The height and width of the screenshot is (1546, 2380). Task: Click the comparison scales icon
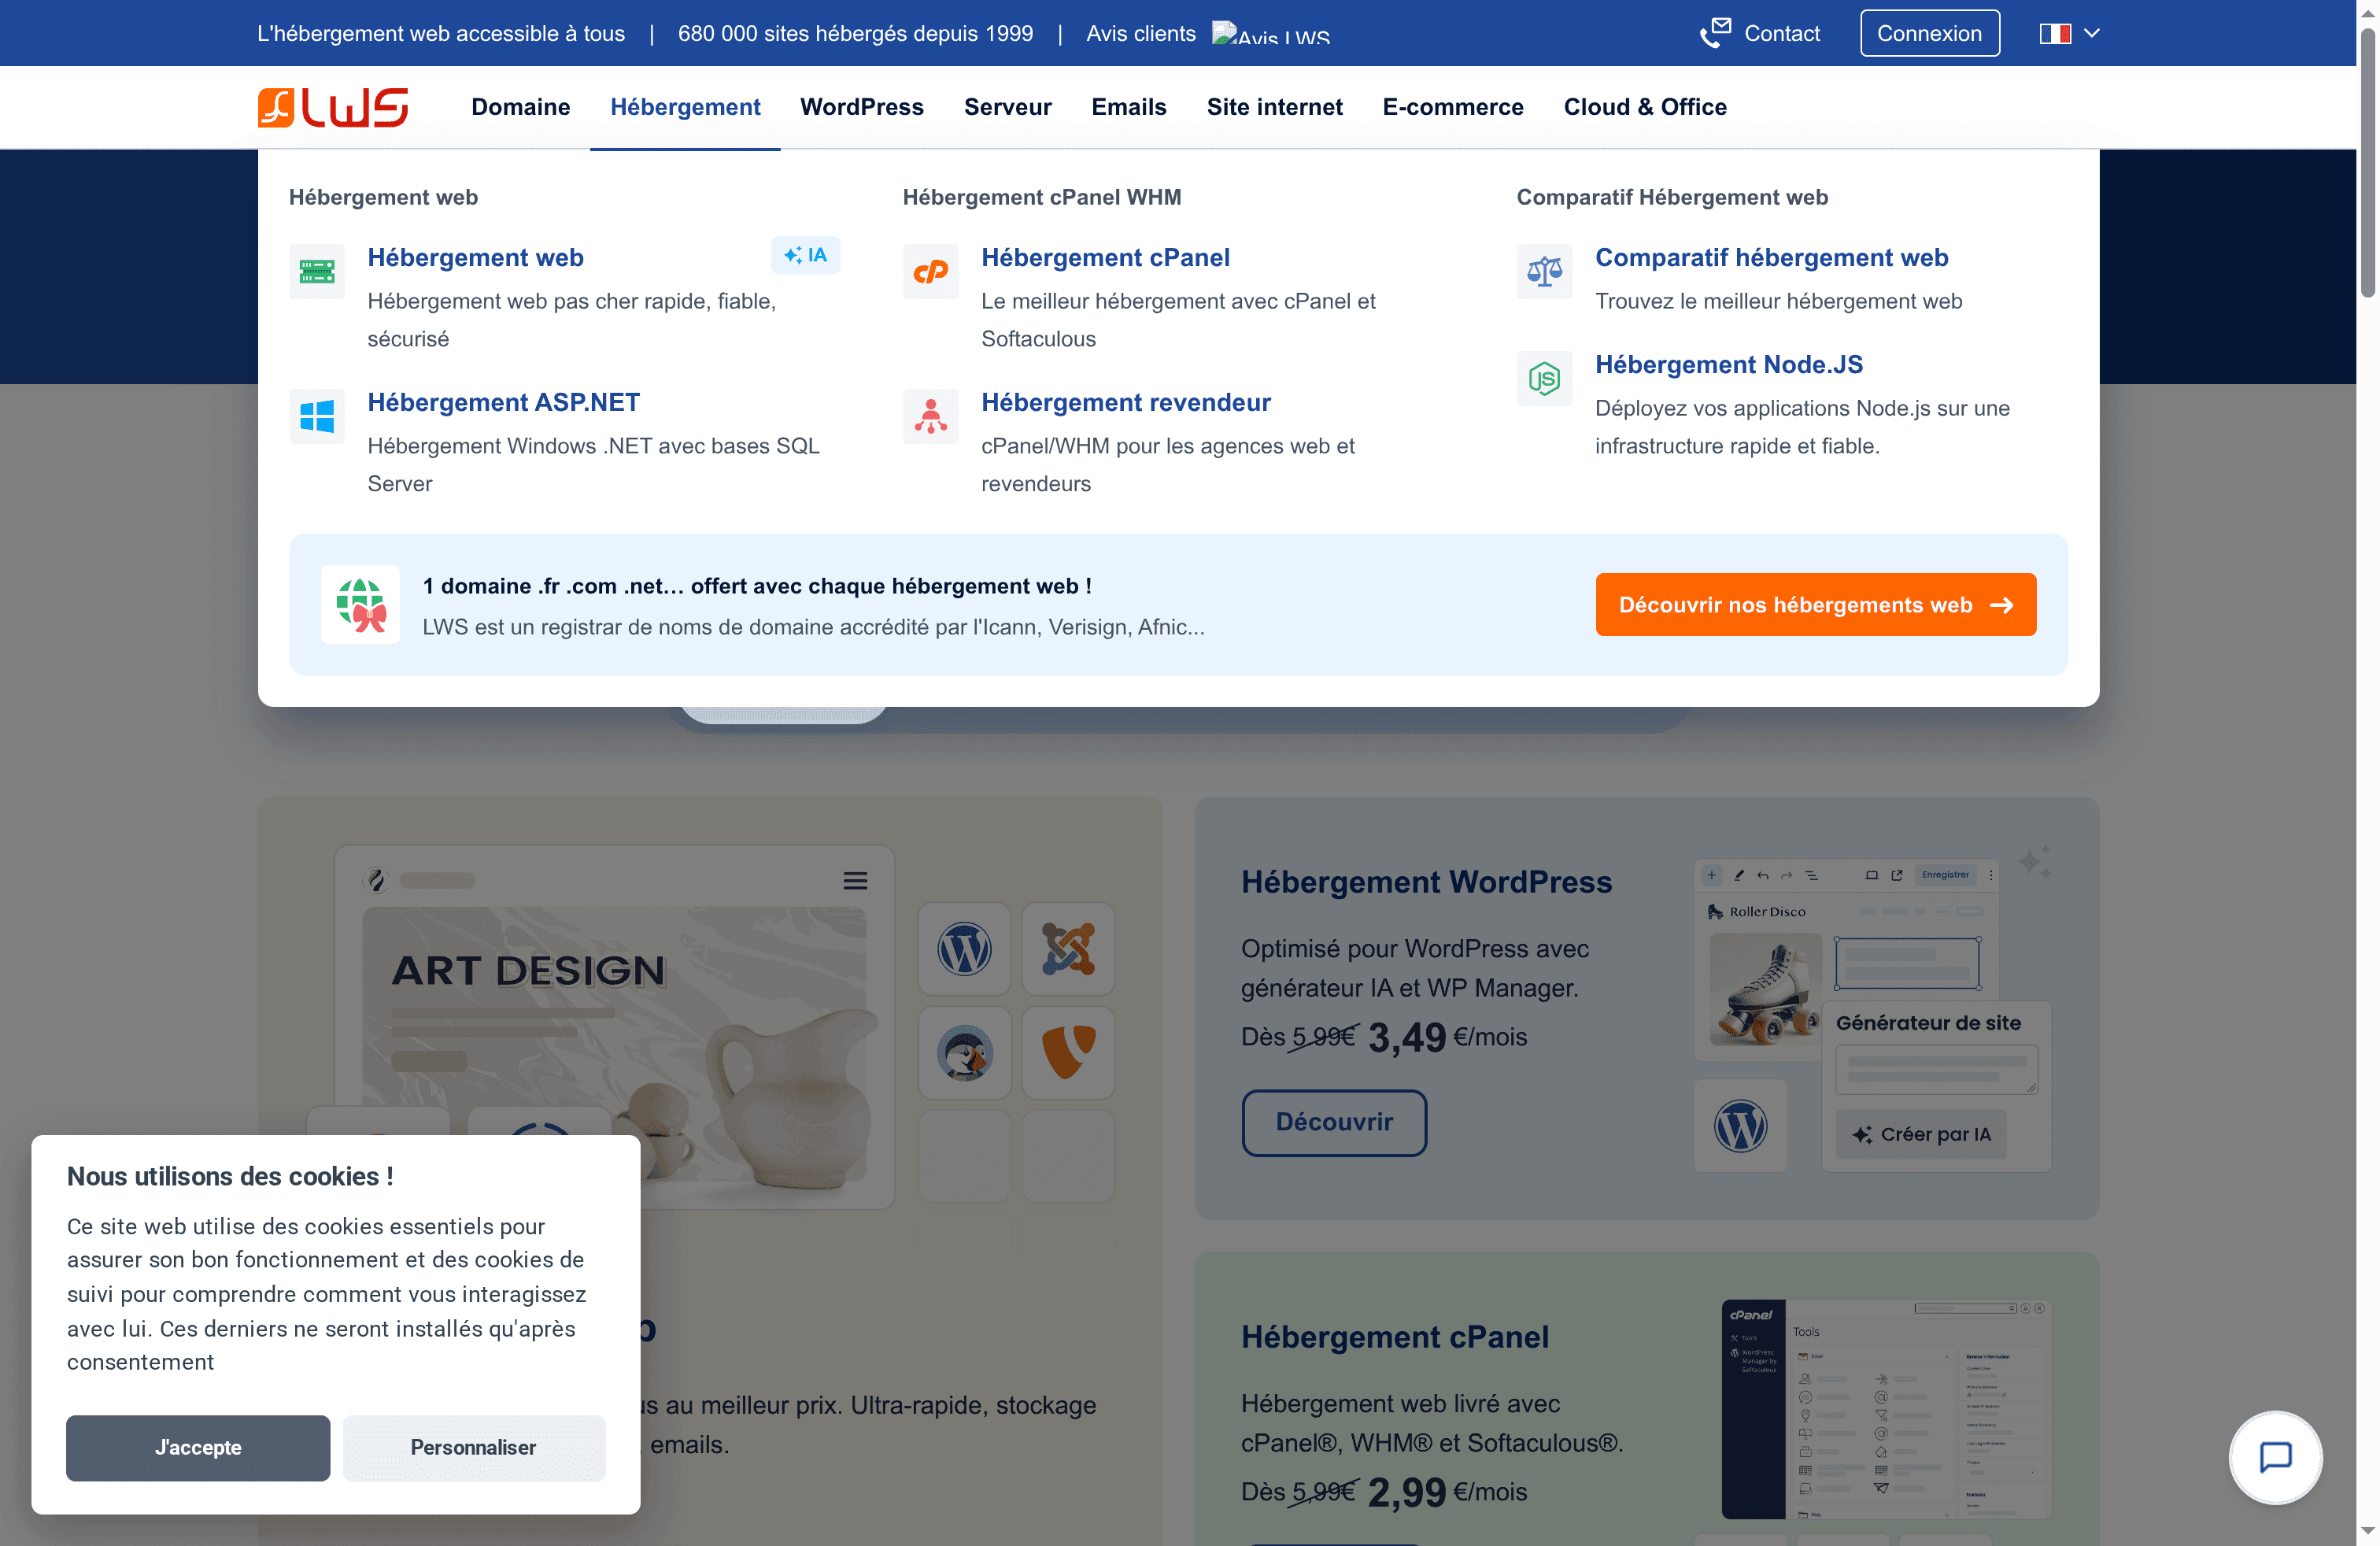[x=1545, y=271]
